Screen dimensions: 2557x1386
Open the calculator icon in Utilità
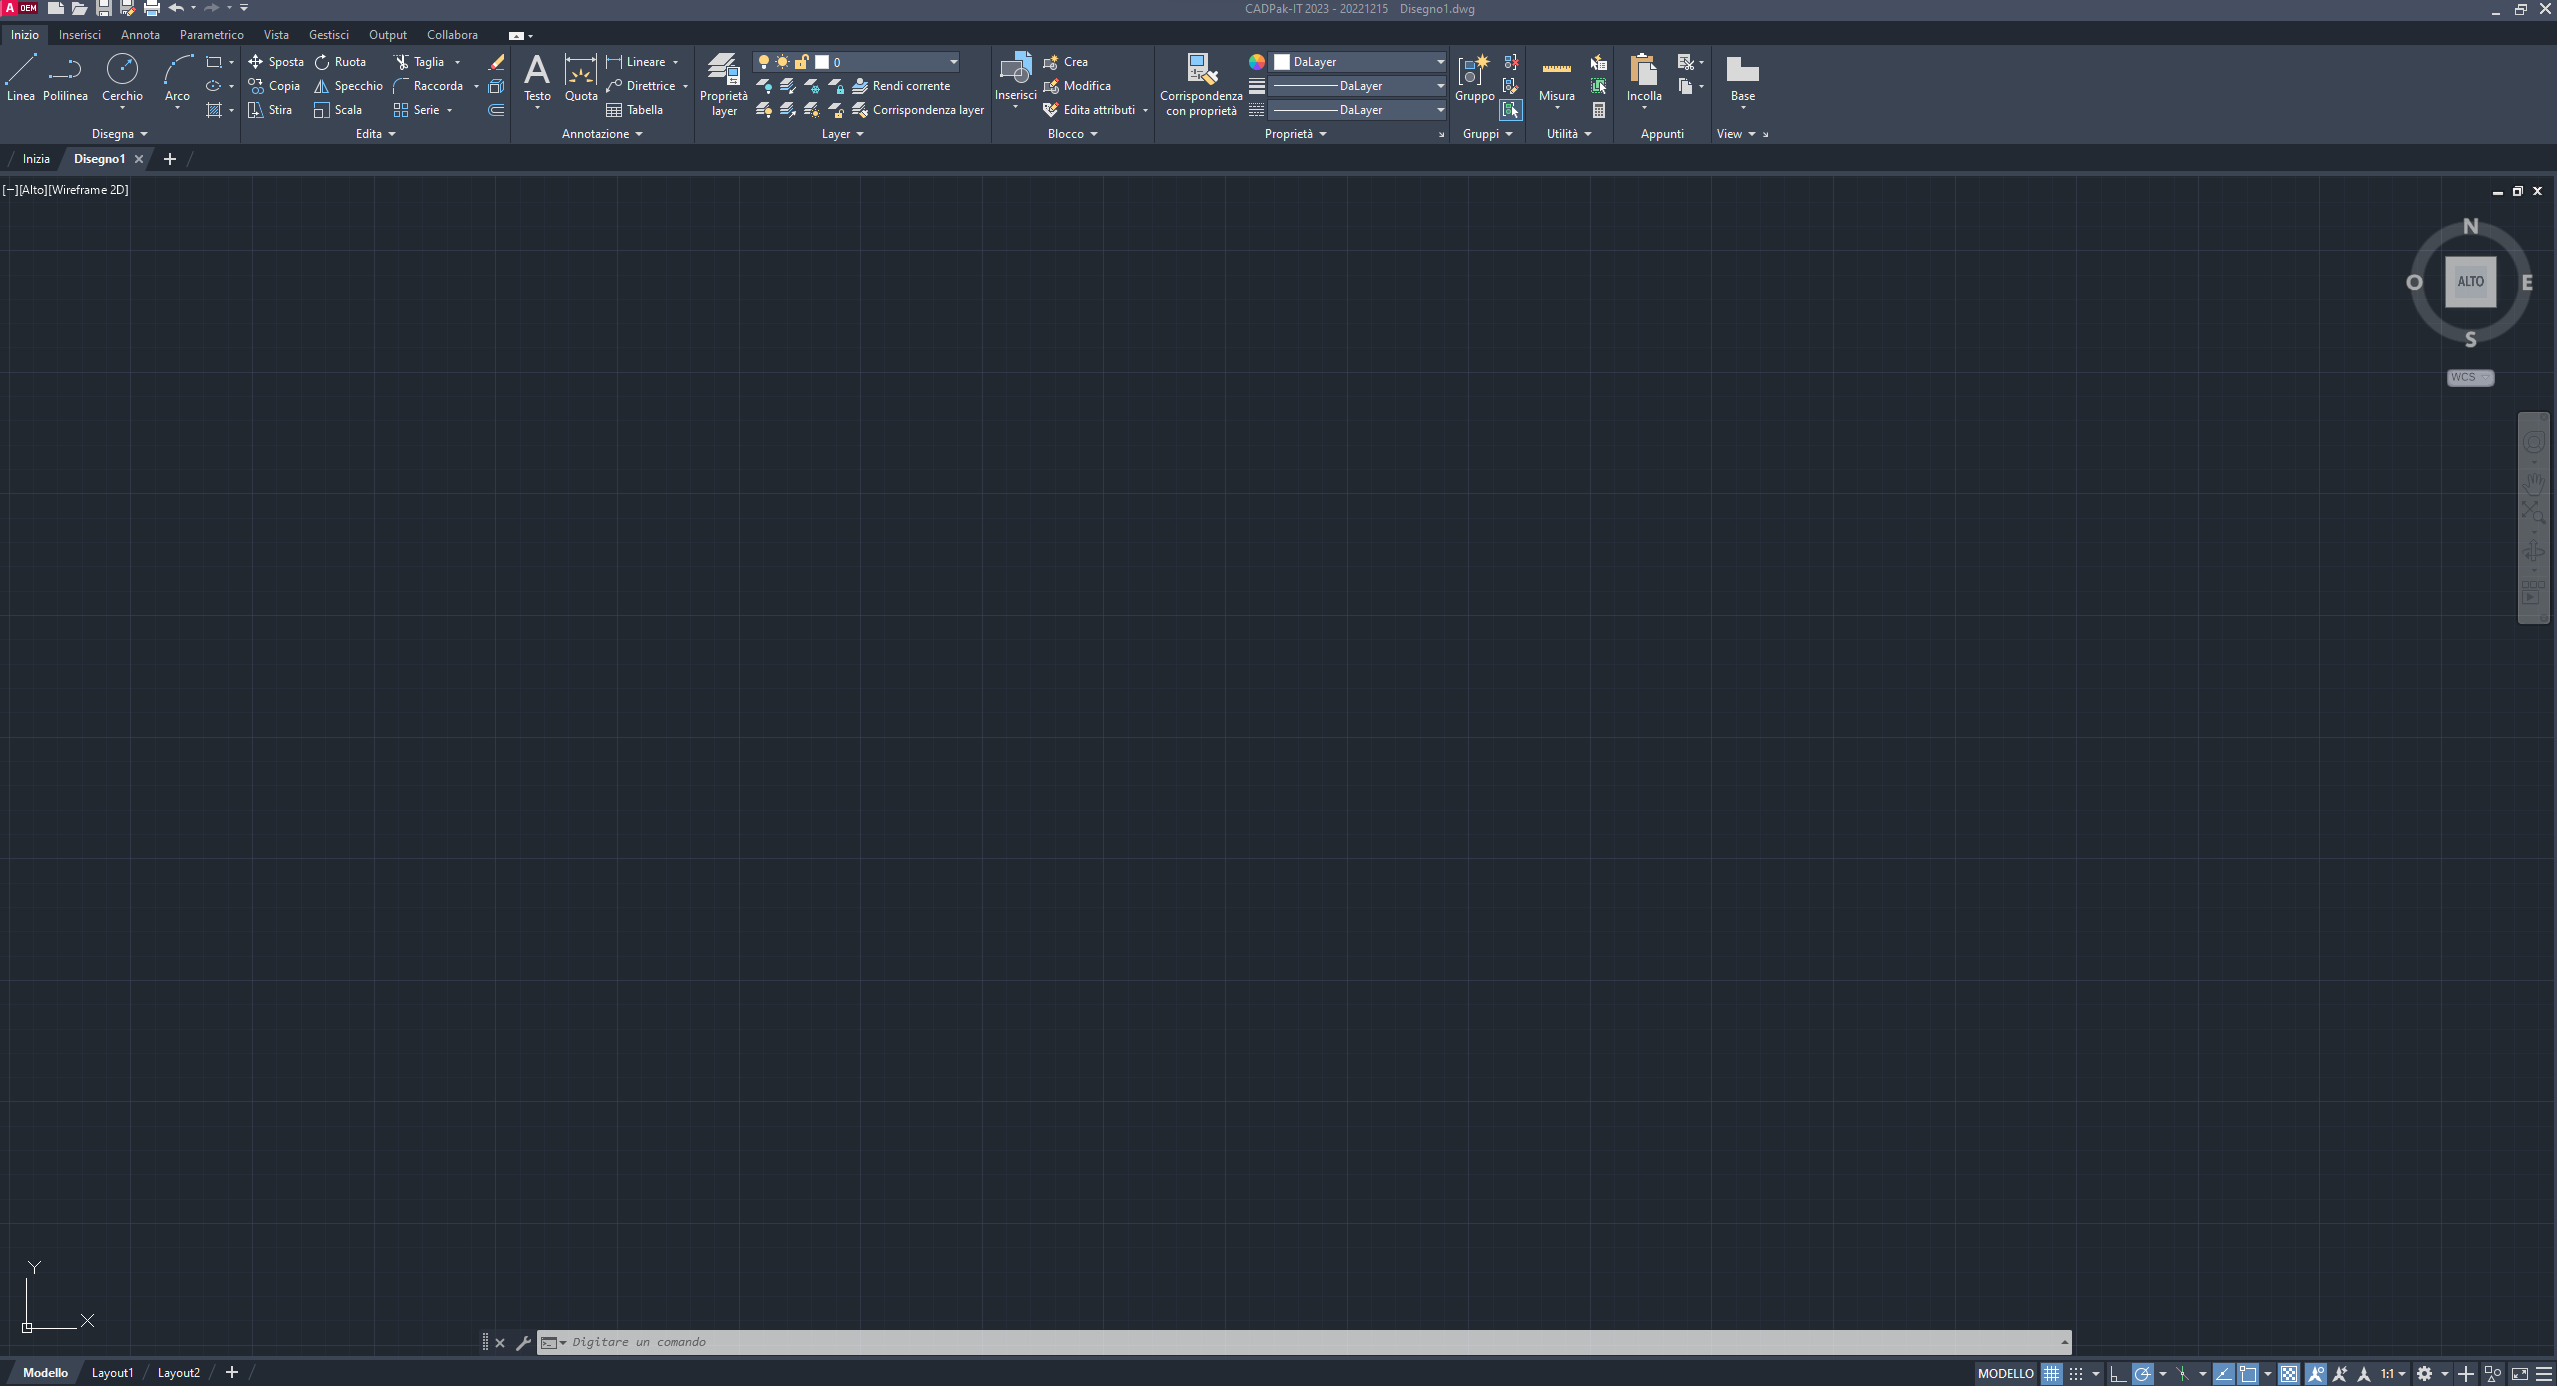click(x=1599, y=110)
